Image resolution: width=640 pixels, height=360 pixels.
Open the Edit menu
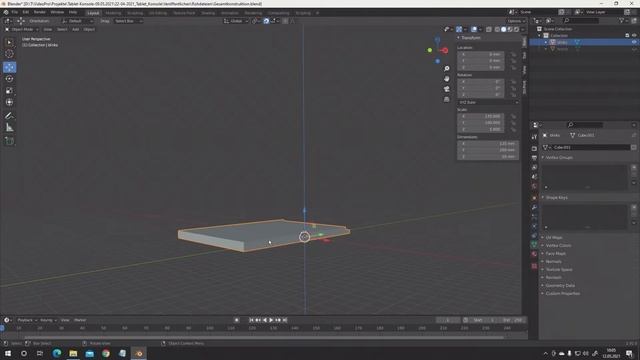pyautogui.click(x=26, y=12)
